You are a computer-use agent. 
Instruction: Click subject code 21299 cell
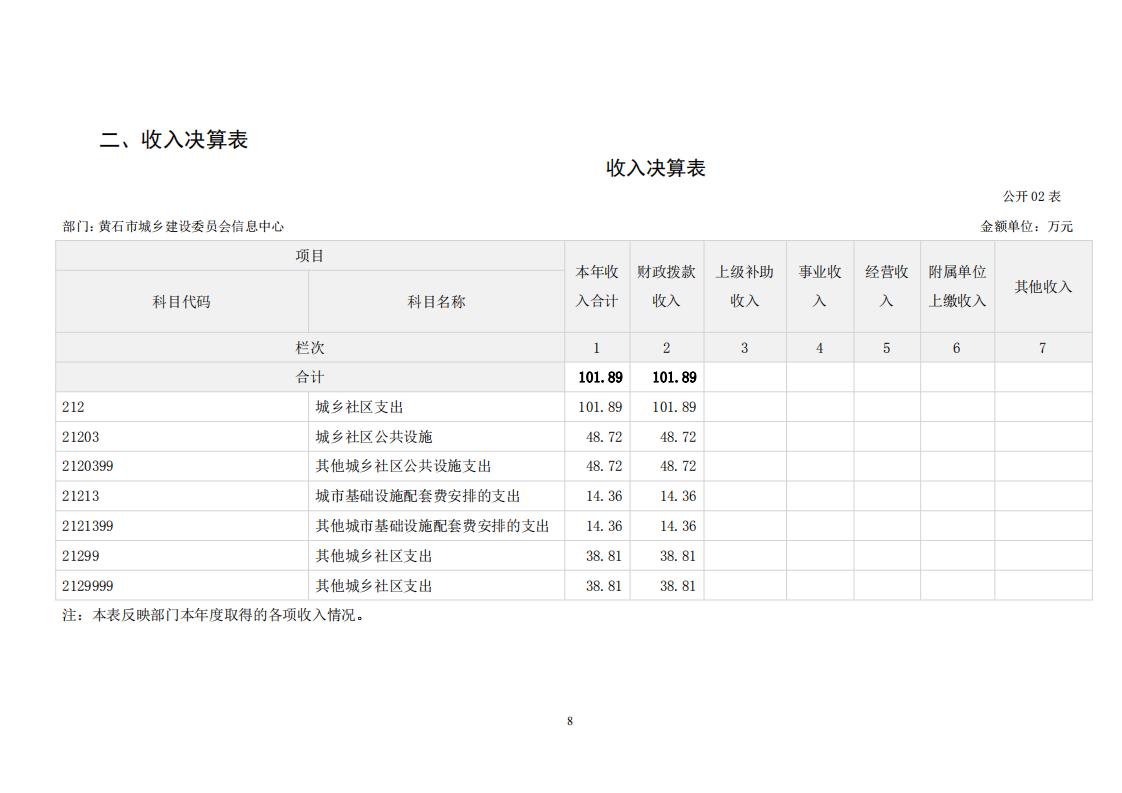coord(81,556)
